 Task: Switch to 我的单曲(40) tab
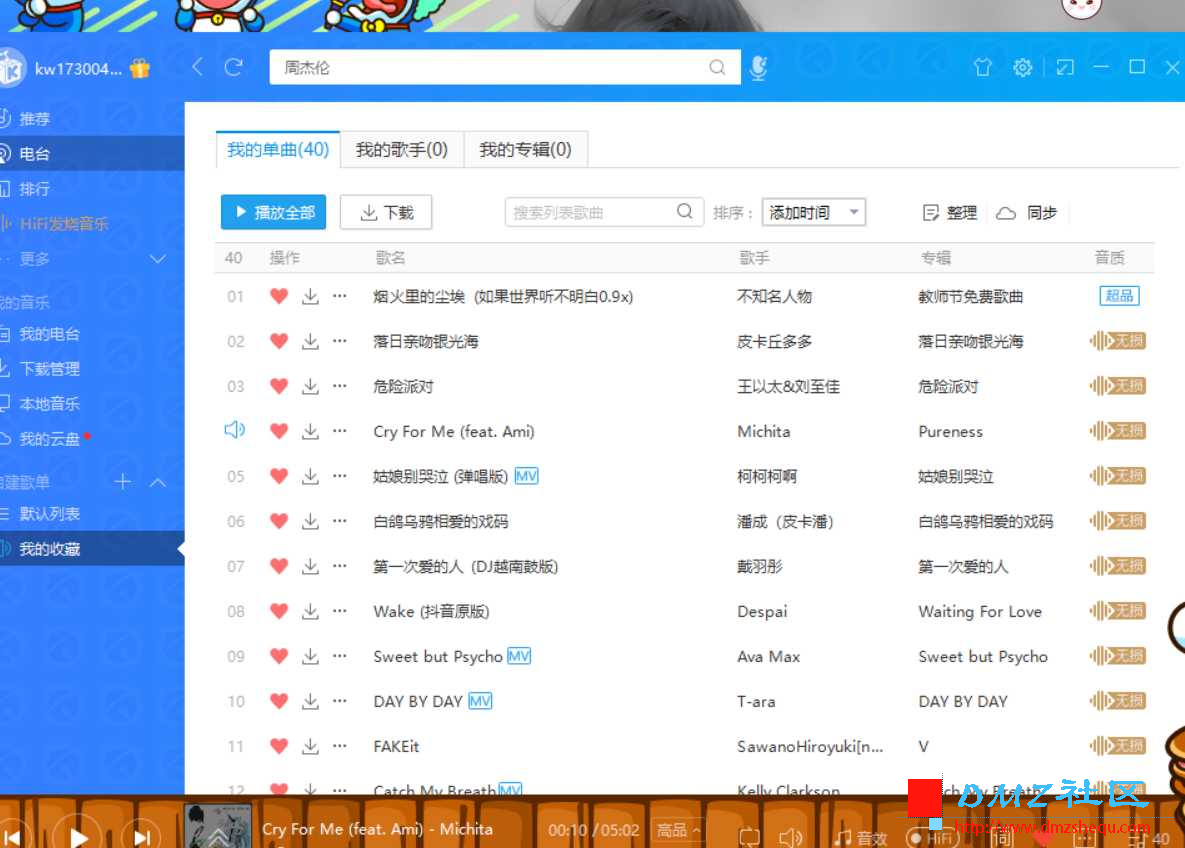click(x=278, y=150)
